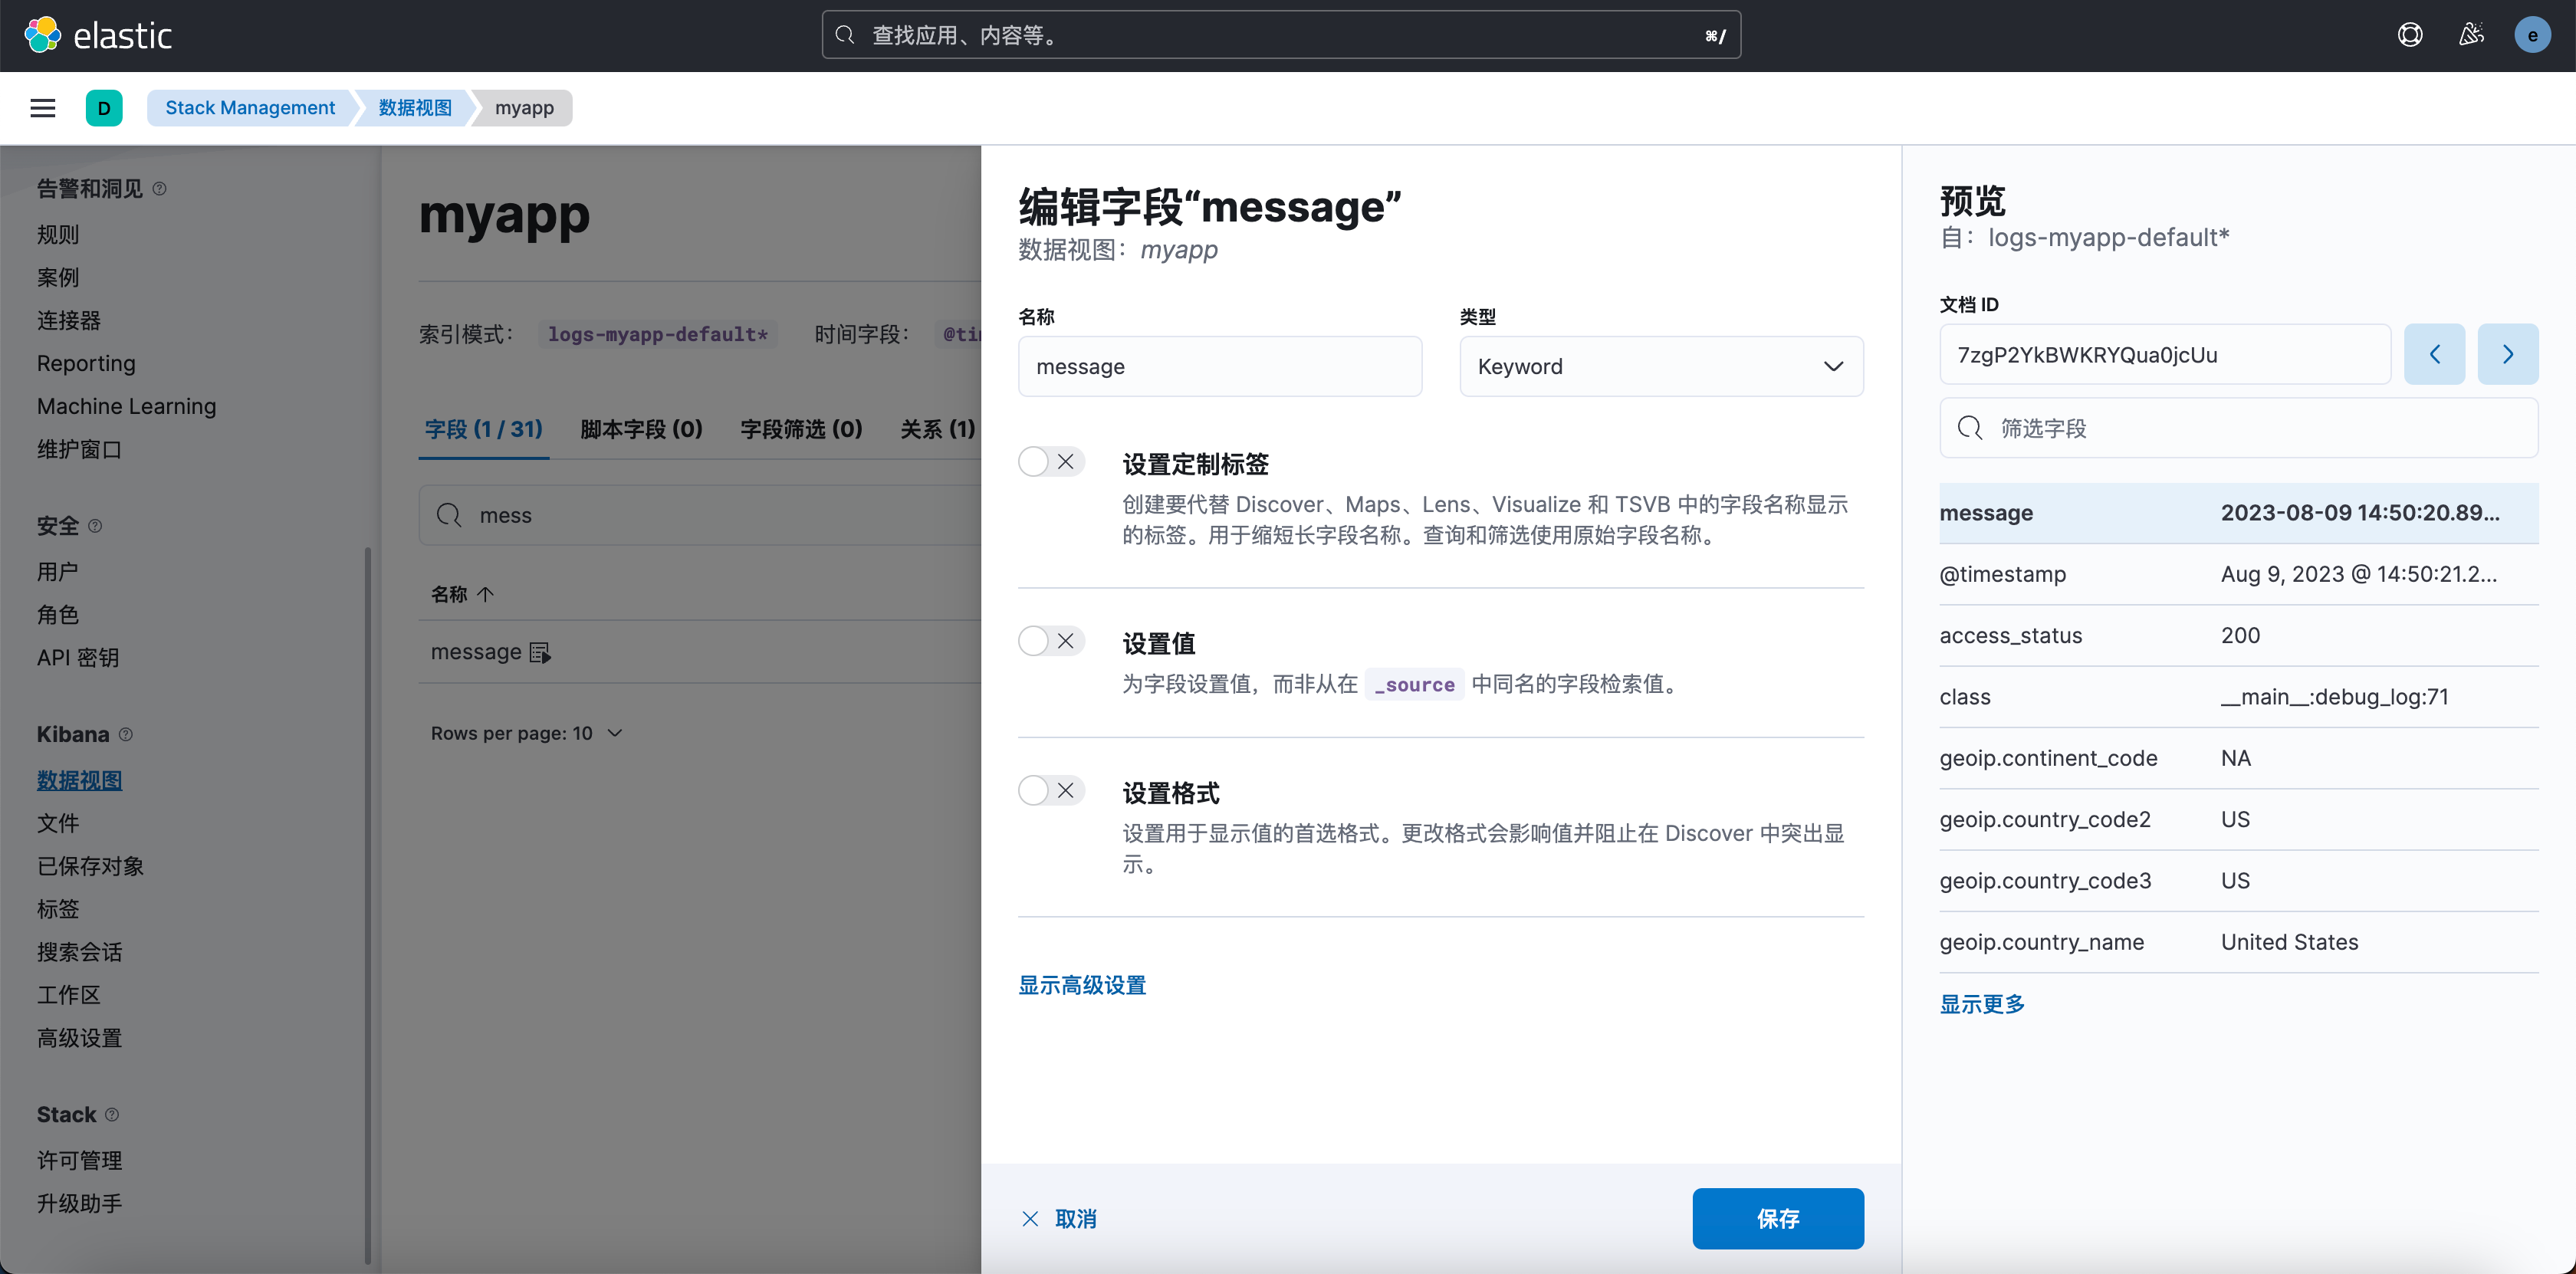Open 高级设置 in the sidebar
2576x1274 pixels.
coord(79,1038)
